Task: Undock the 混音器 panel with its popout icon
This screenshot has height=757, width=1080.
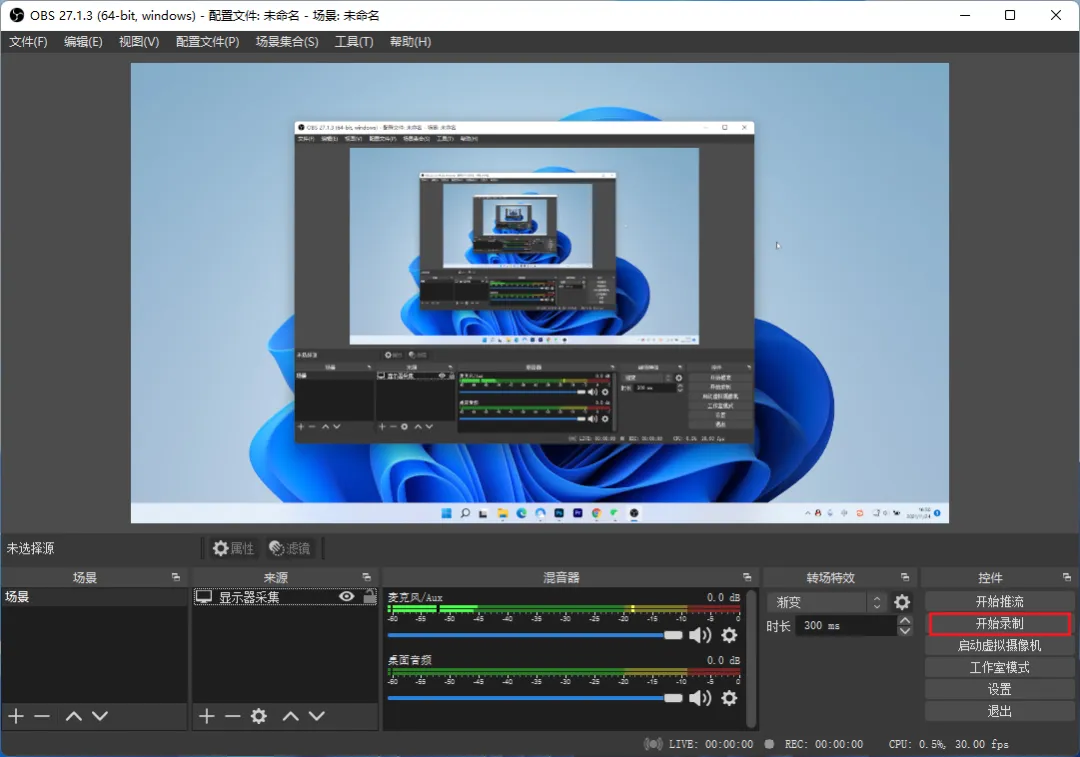Action: (x=747, y=577)
